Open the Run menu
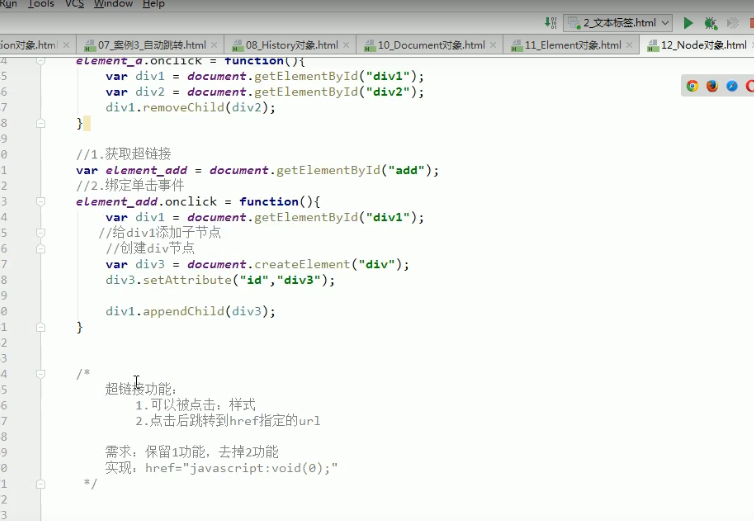Viewport: 754px width, 521px height. tap(8, 4)
